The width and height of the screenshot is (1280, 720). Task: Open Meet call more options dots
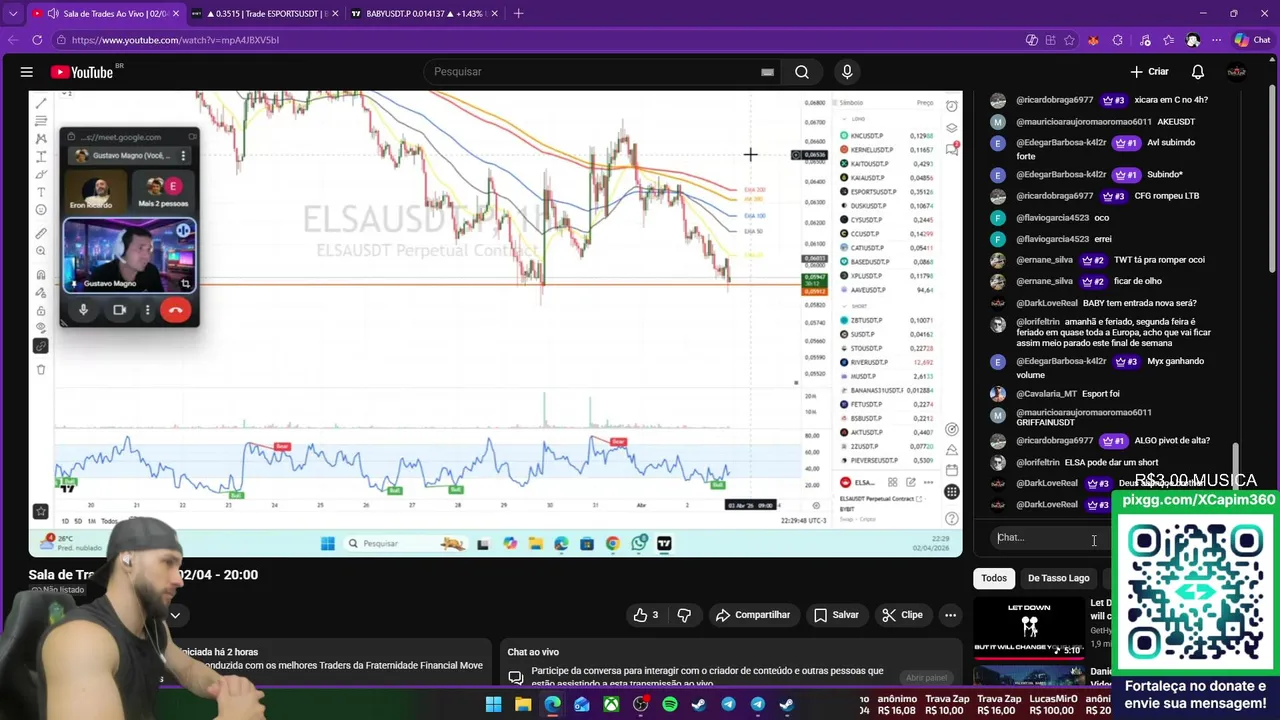[x=147, y=310]
